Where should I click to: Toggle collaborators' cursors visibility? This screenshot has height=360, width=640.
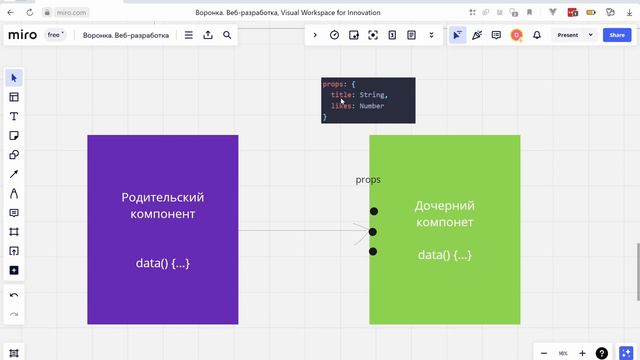pos(458,35)
